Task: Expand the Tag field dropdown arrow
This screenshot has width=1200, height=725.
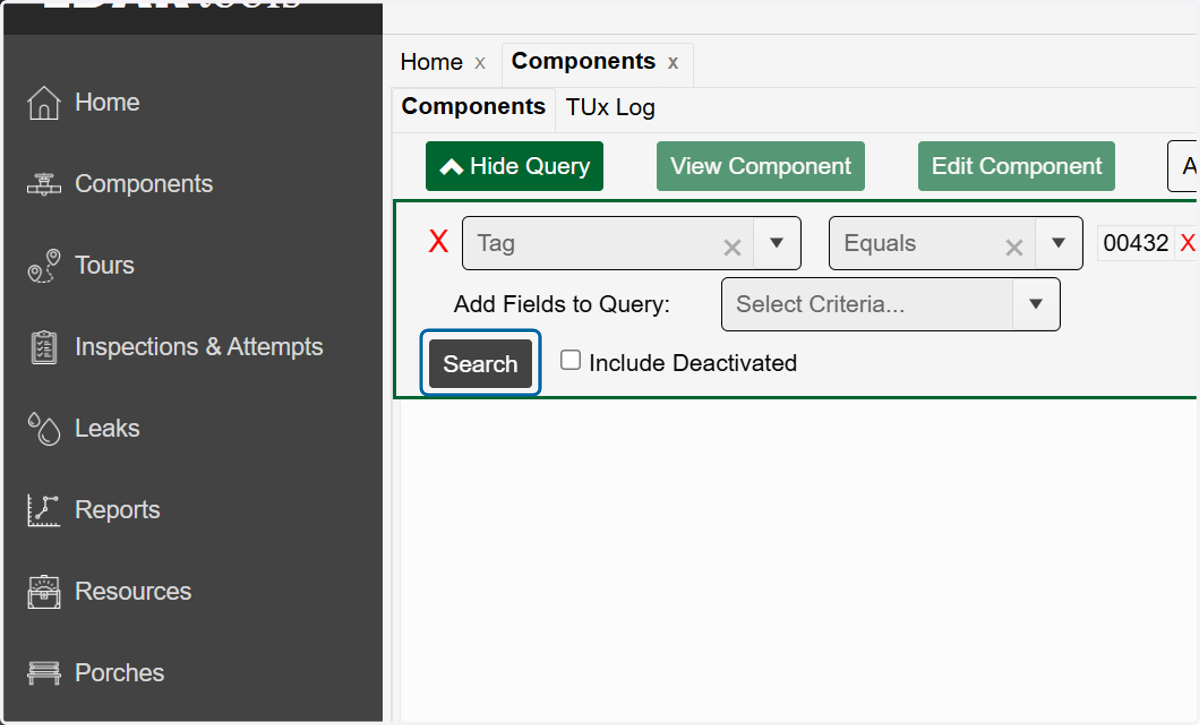Action: [x=776, y=243]
